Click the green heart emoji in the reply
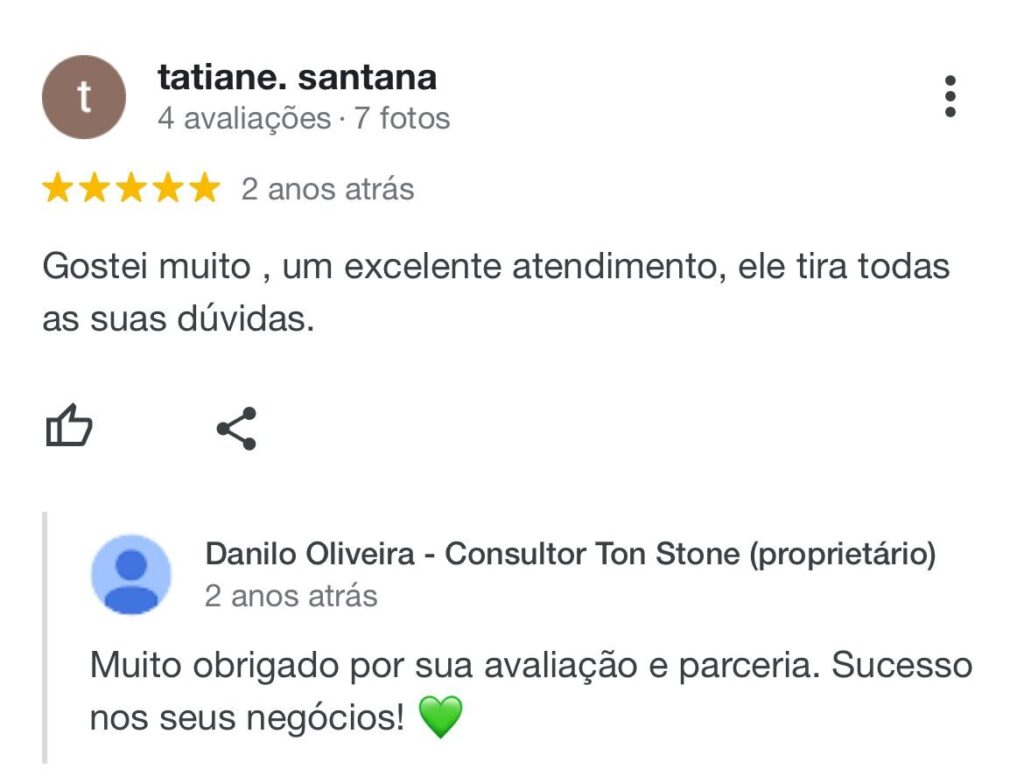The image size is (1024, 783). tap(440, 716)
